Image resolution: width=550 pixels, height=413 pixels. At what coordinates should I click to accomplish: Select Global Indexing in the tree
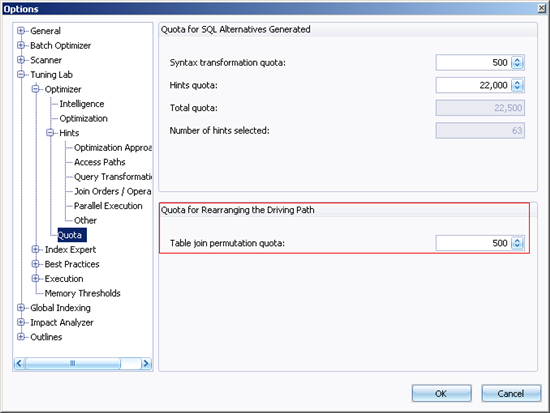60,308
